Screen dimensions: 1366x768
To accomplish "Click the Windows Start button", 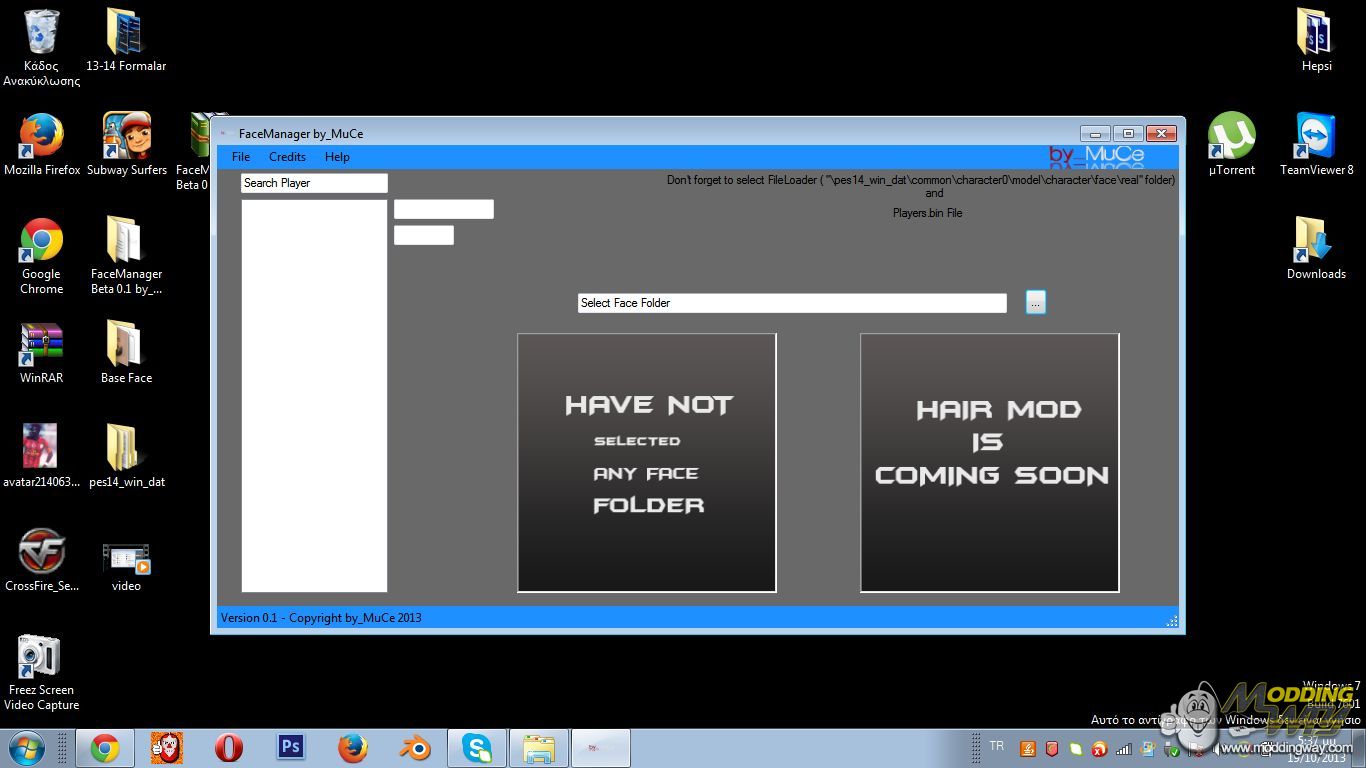I will pyautogui.click(x=26, y=747).
